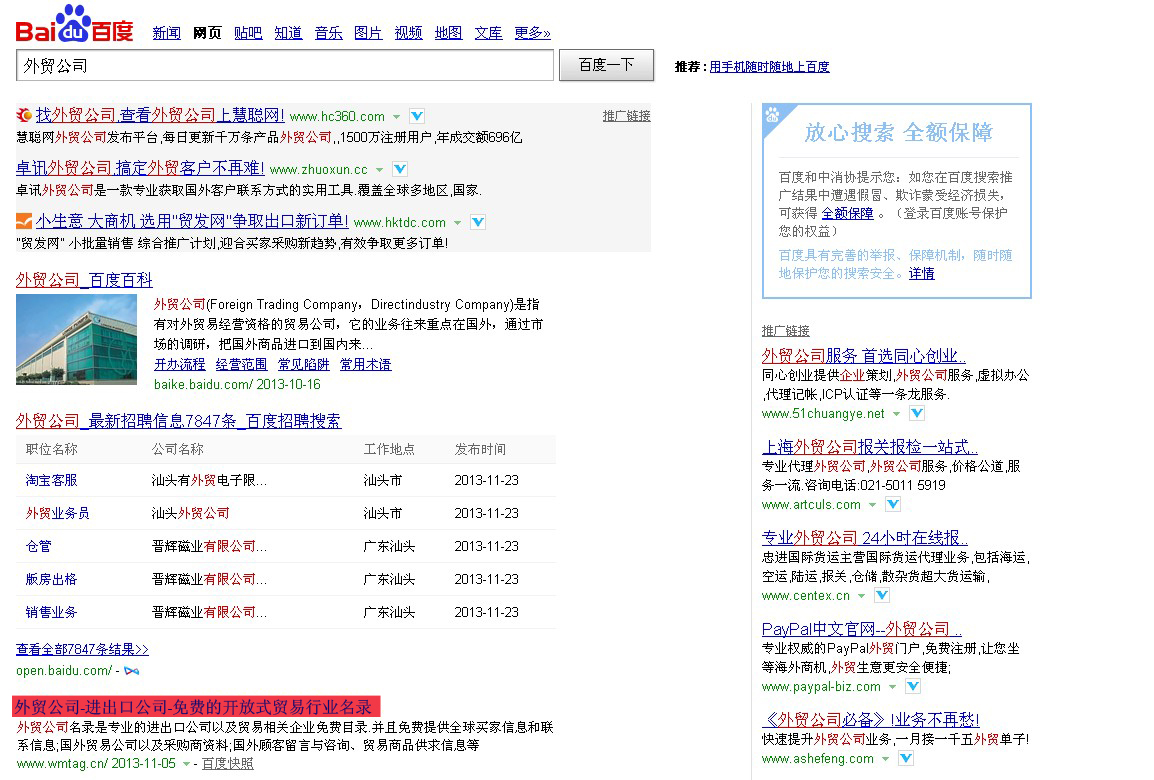Open the dropdown arrow beside www.artculs.com
This screenshot has height=780, width=1154.
(872, 505)
